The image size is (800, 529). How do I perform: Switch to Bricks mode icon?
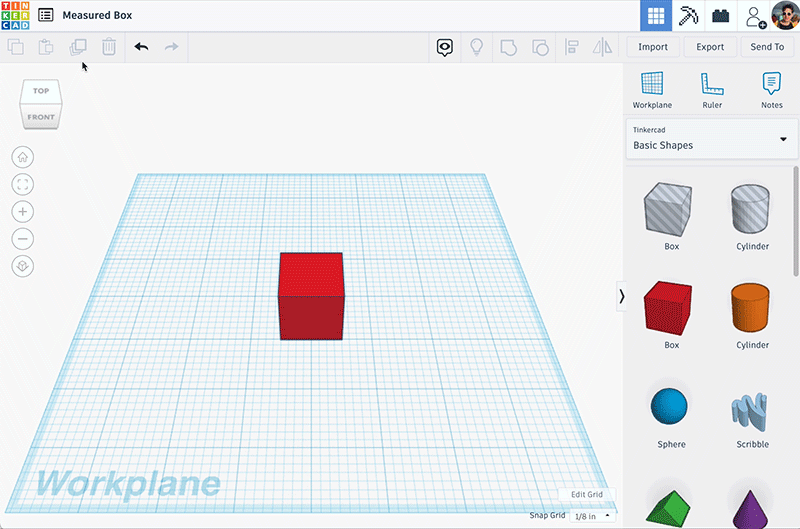(x=720, y=16)
